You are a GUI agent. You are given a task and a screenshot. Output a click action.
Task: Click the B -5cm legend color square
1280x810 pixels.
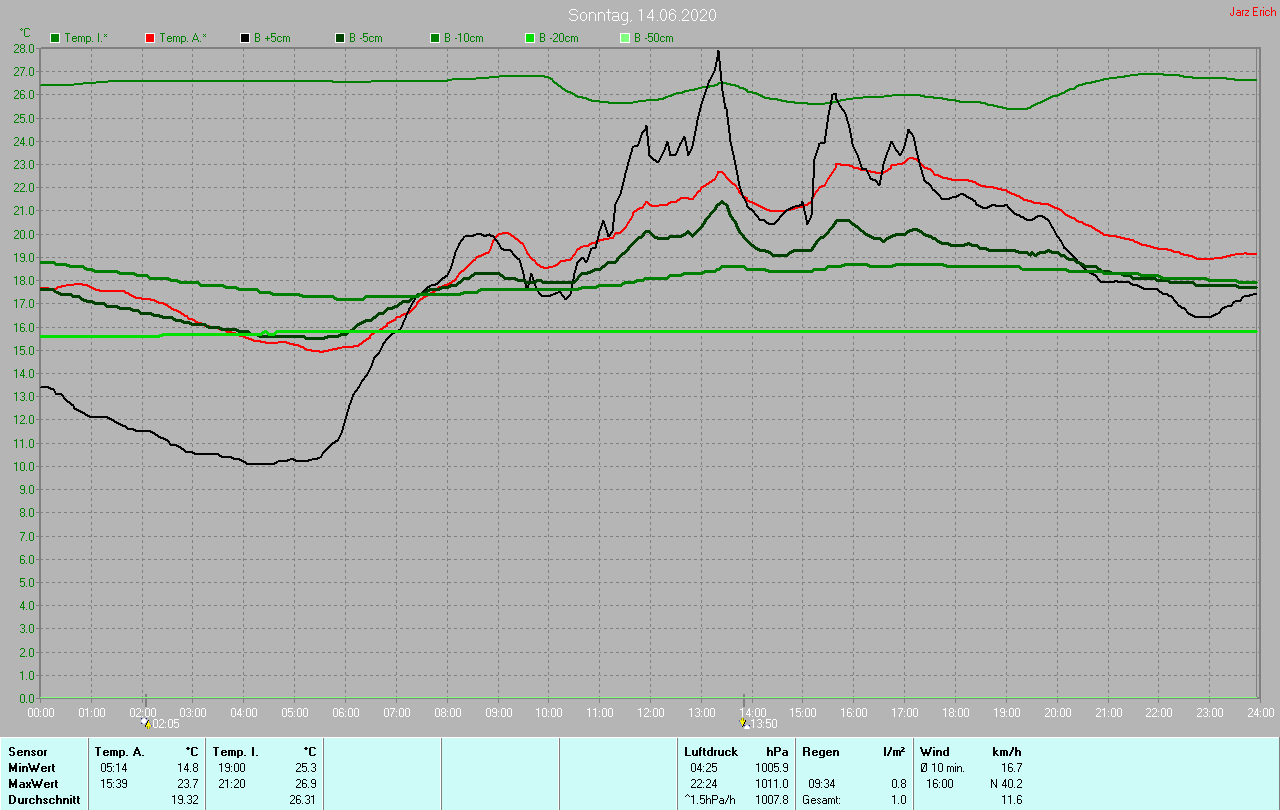[x=340, y=38]
